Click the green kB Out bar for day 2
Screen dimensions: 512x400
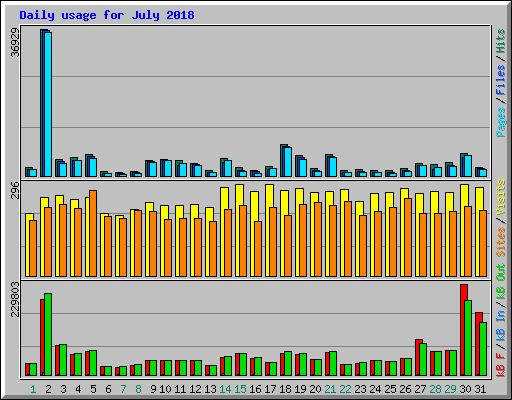coord(48,334)
